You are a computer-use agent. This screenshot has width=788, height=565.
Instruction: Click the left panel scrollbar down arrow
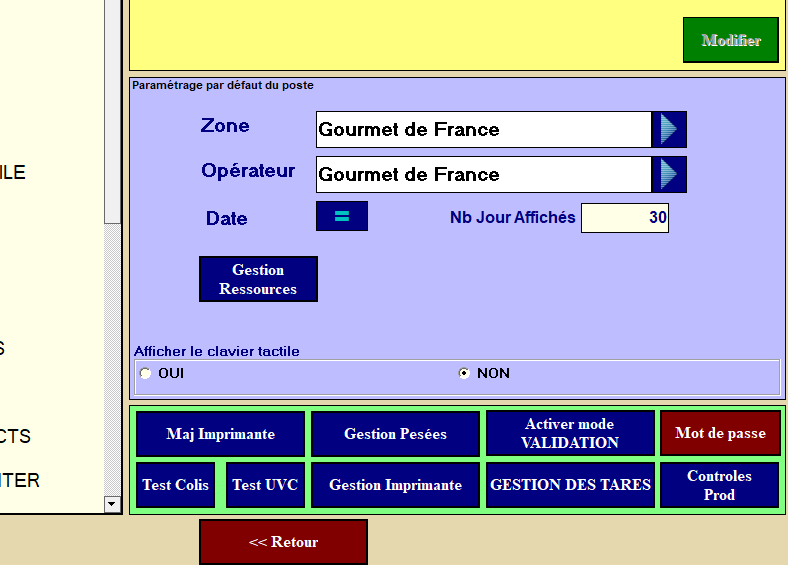point(112,504)
